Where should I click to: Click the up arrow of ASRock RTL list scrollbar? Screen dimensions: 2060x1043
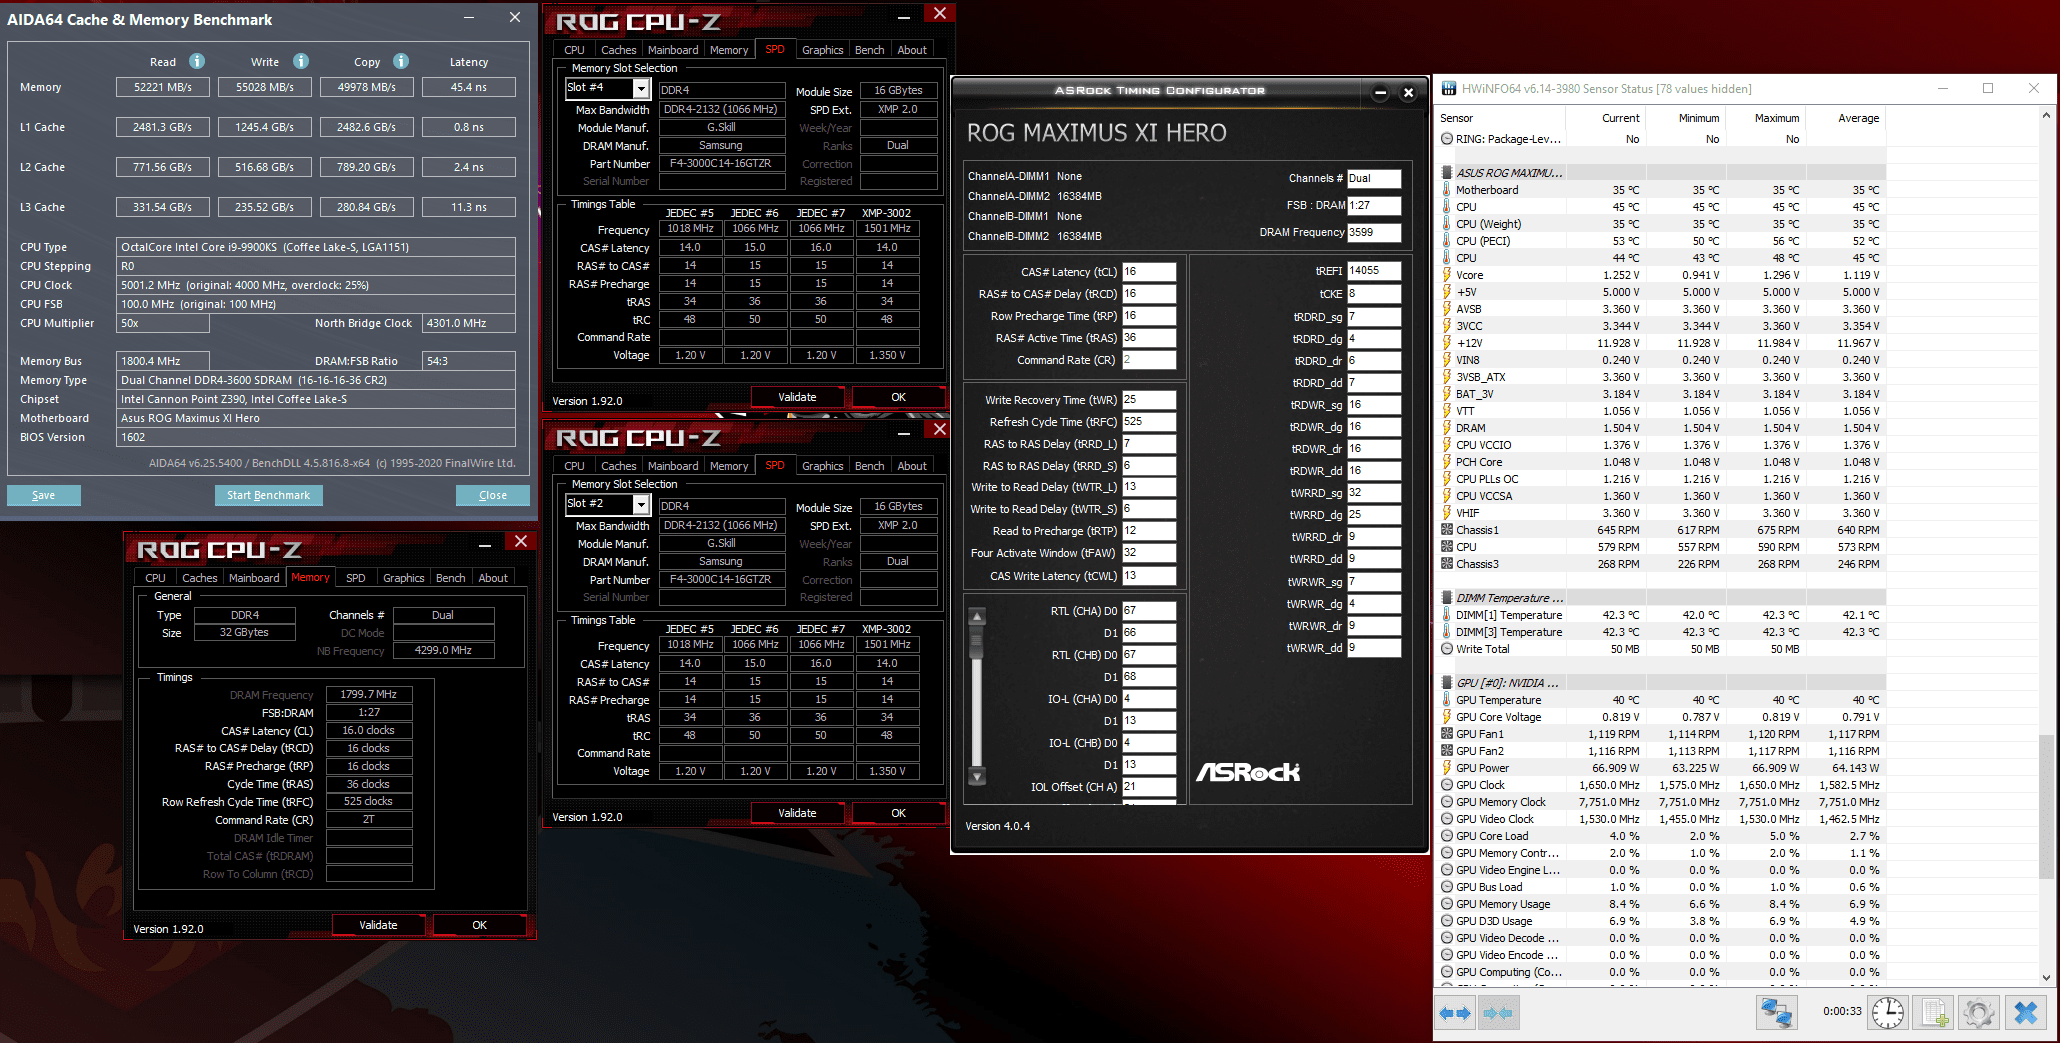pos(978,616)
